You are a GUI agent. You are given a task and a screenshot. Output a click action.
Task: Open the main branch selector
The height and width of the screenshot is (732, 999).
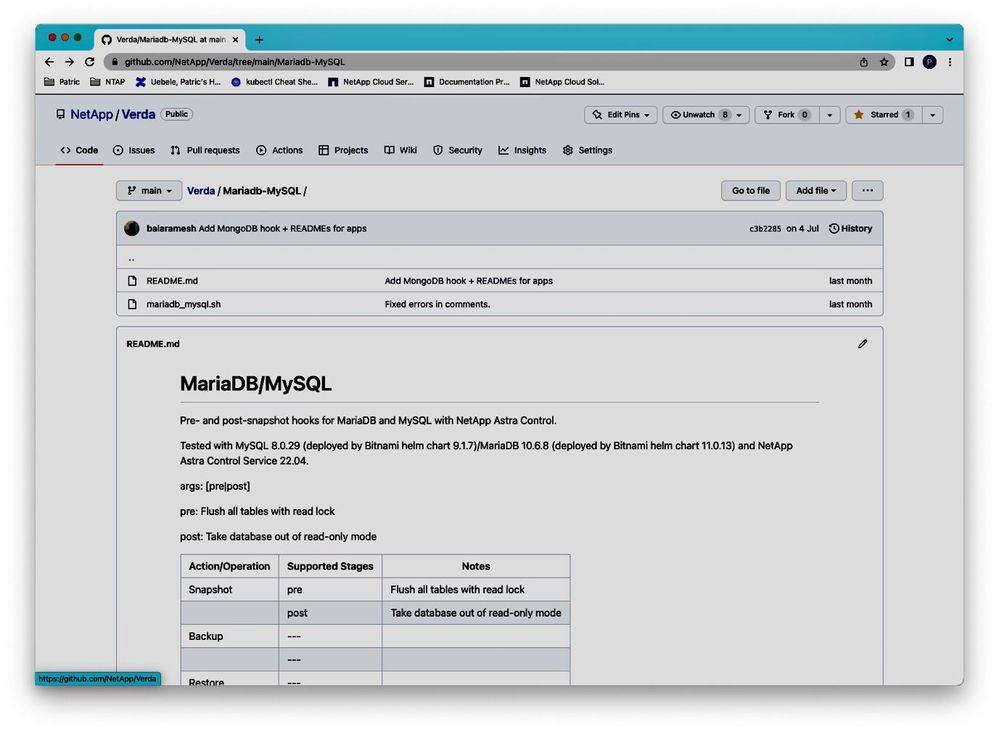[149, 190]
